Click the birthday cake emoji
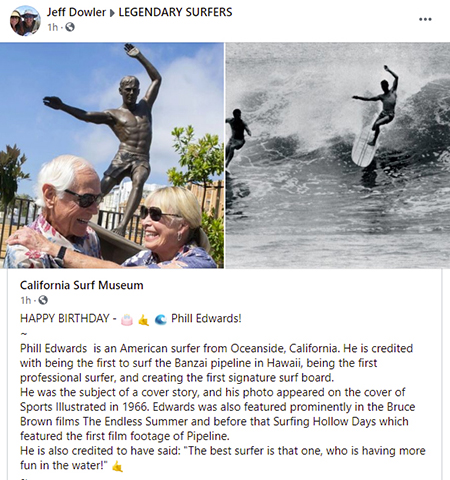 127,319
